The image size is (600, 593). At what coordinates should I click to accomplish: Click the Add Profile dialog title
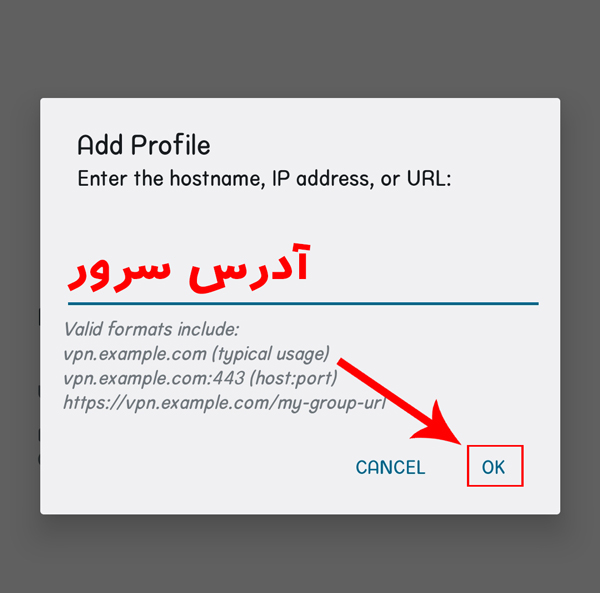pyautogui.click(x=144, y=145)
